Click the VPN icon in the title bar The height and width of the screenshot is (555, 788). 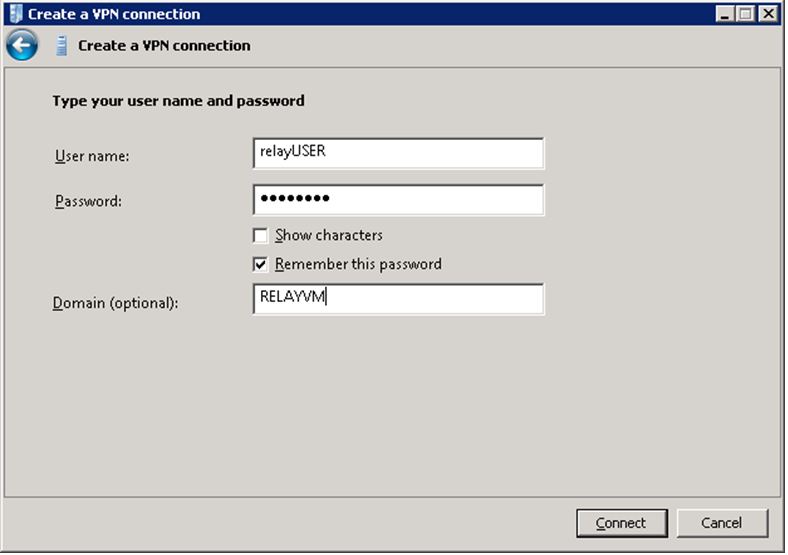[x=16, y=14]
